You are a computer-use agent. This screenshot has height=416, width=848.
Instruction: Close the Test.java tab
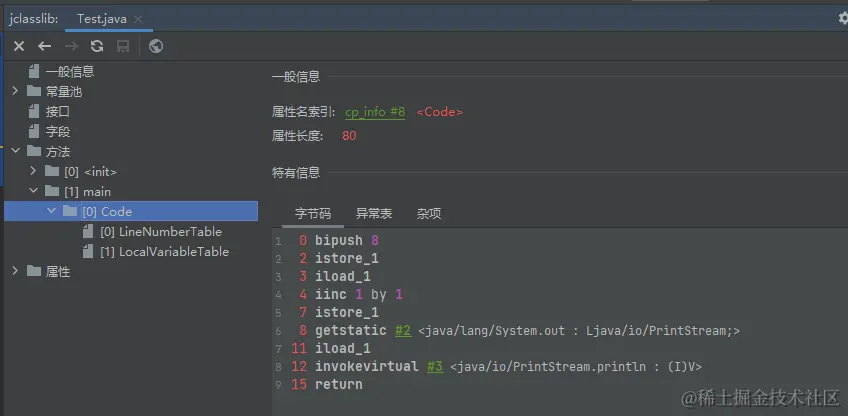coord(138,19)
